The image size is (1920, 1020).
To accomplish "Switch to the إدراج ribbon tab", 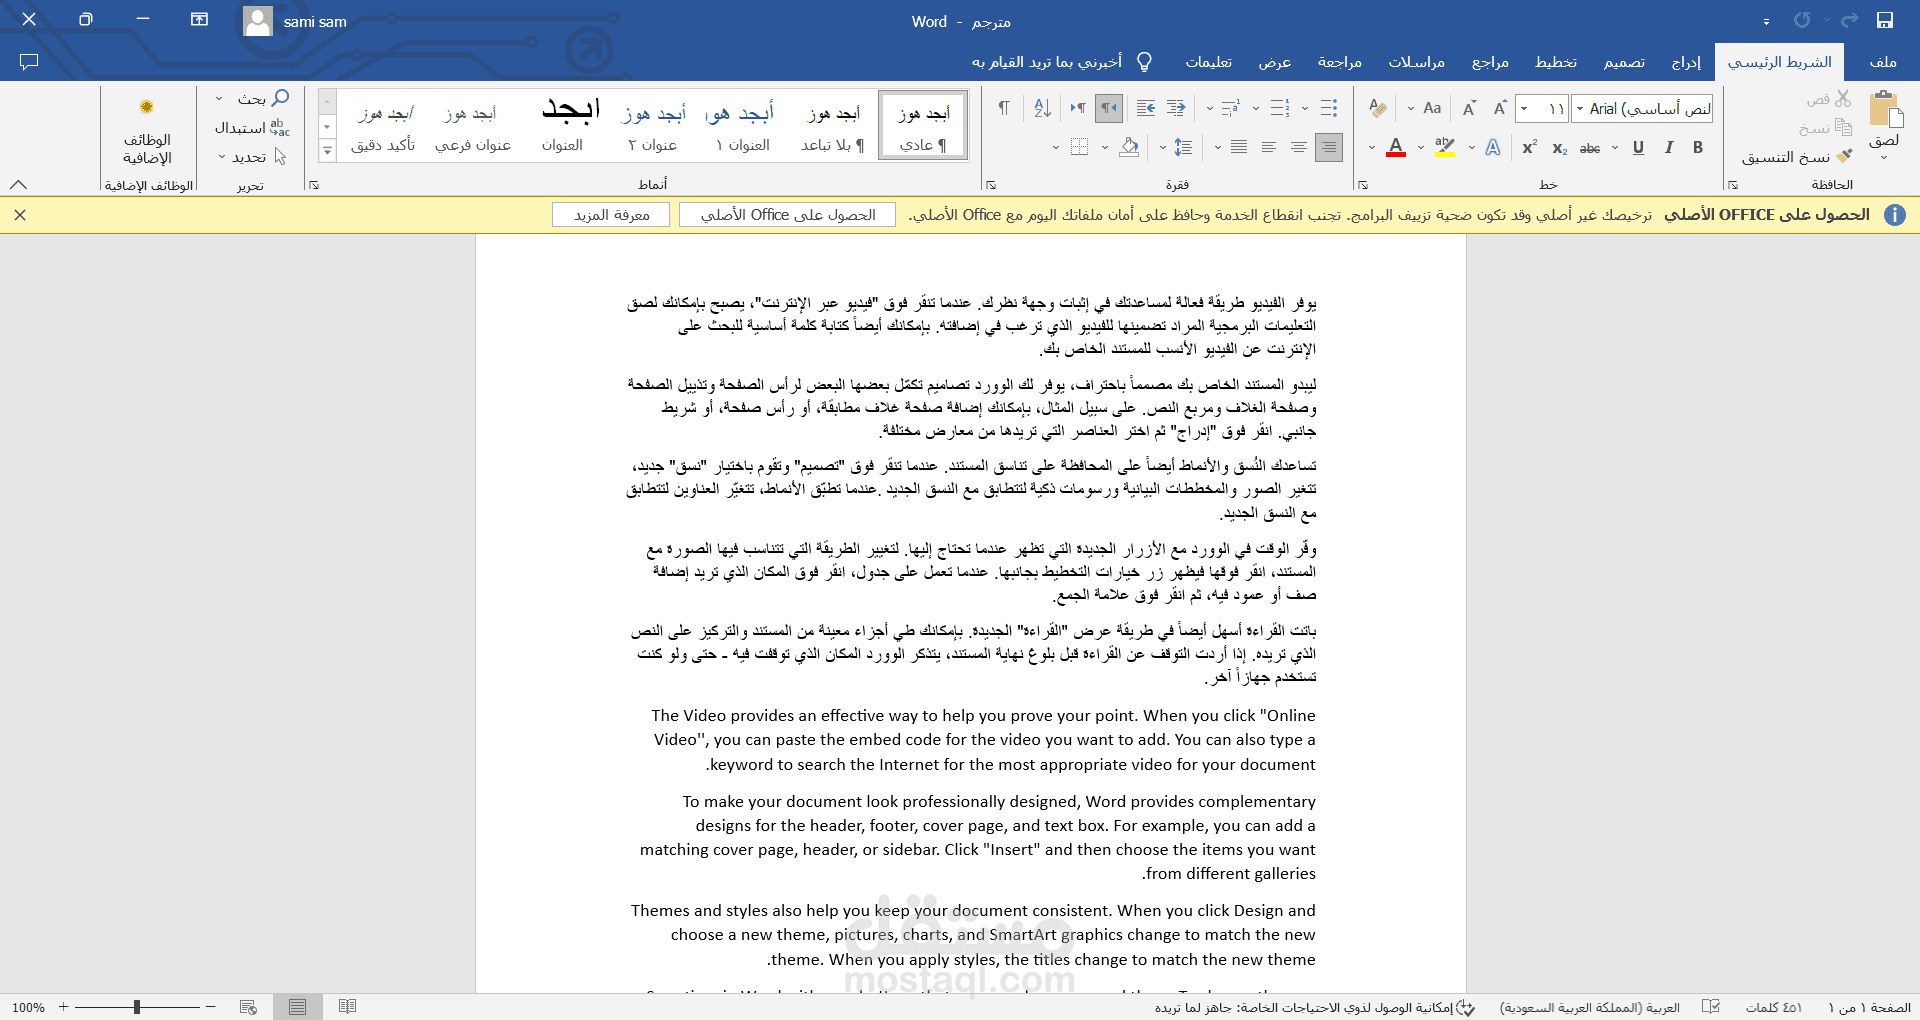I will pos(1685,62).
